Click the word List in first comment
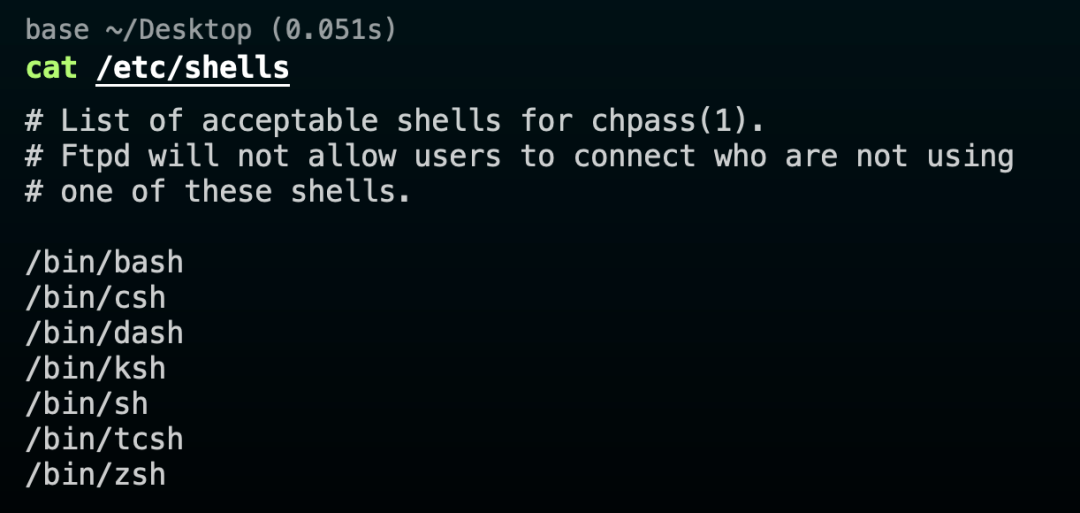Screen dimensions: 1080x513 96,121
